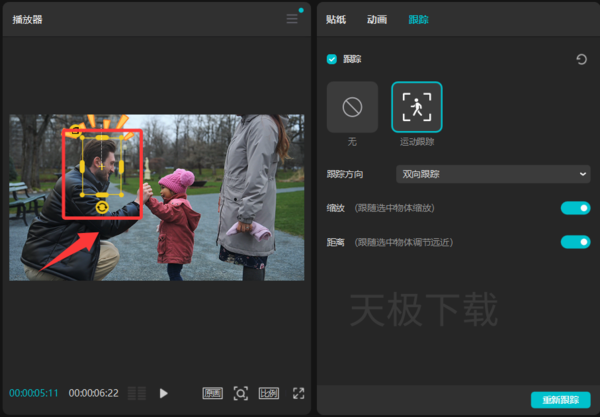Click the total duration 00:00:06:22
This screenshot has width=600, height=417.
(x=93, y=393)
